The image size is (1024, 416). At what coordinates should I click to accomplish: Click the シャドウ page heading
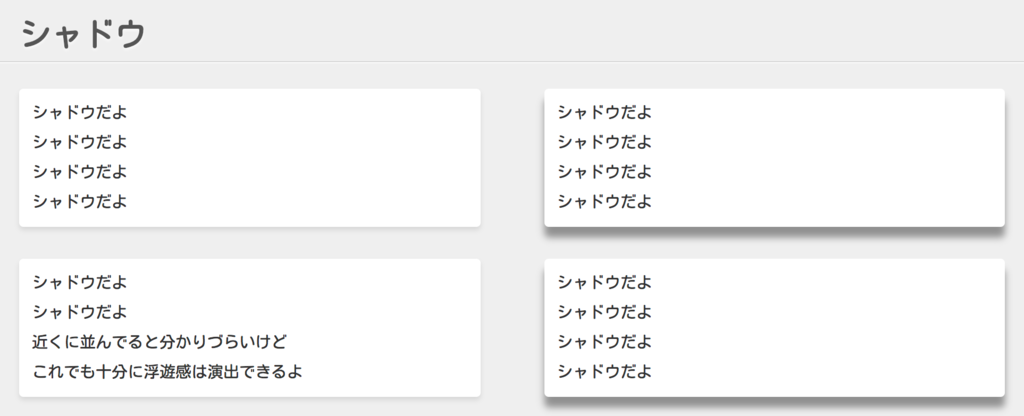[x=84, y=33]
